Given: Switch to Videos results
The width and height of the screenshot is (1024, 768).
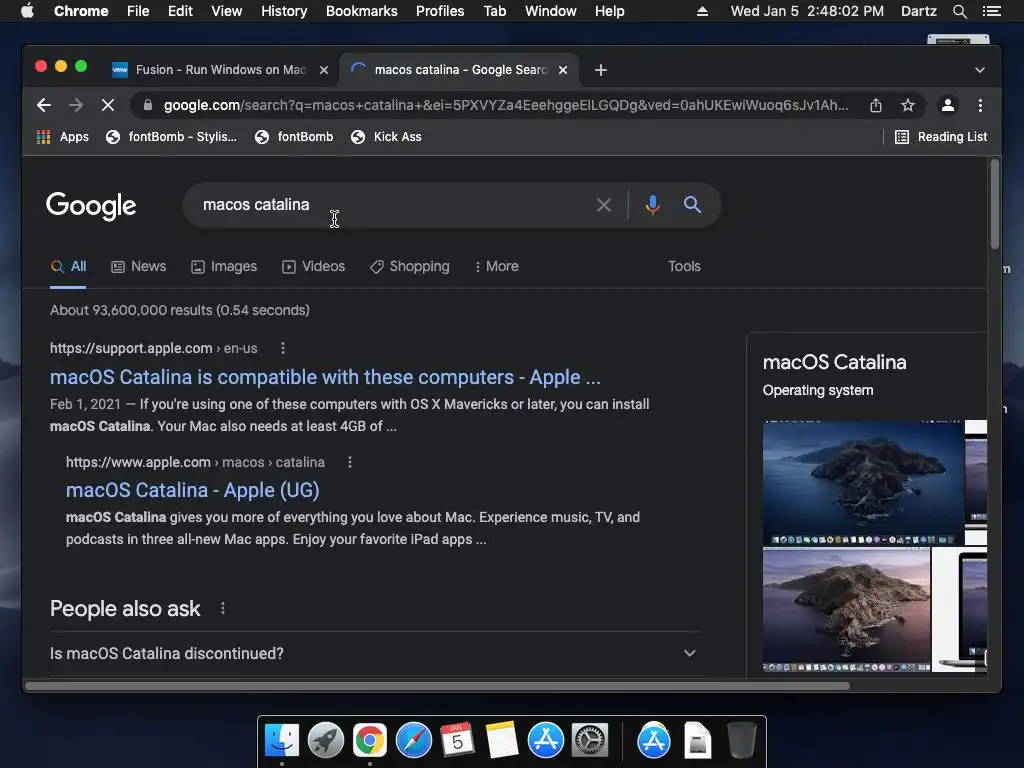Looking at the screenshot, I should tap(313, 266).
